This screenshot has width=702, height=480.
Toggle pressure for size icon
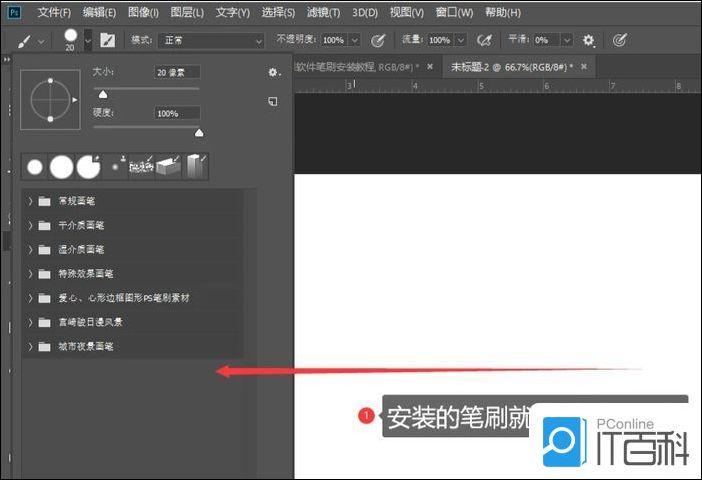[619, 41]
